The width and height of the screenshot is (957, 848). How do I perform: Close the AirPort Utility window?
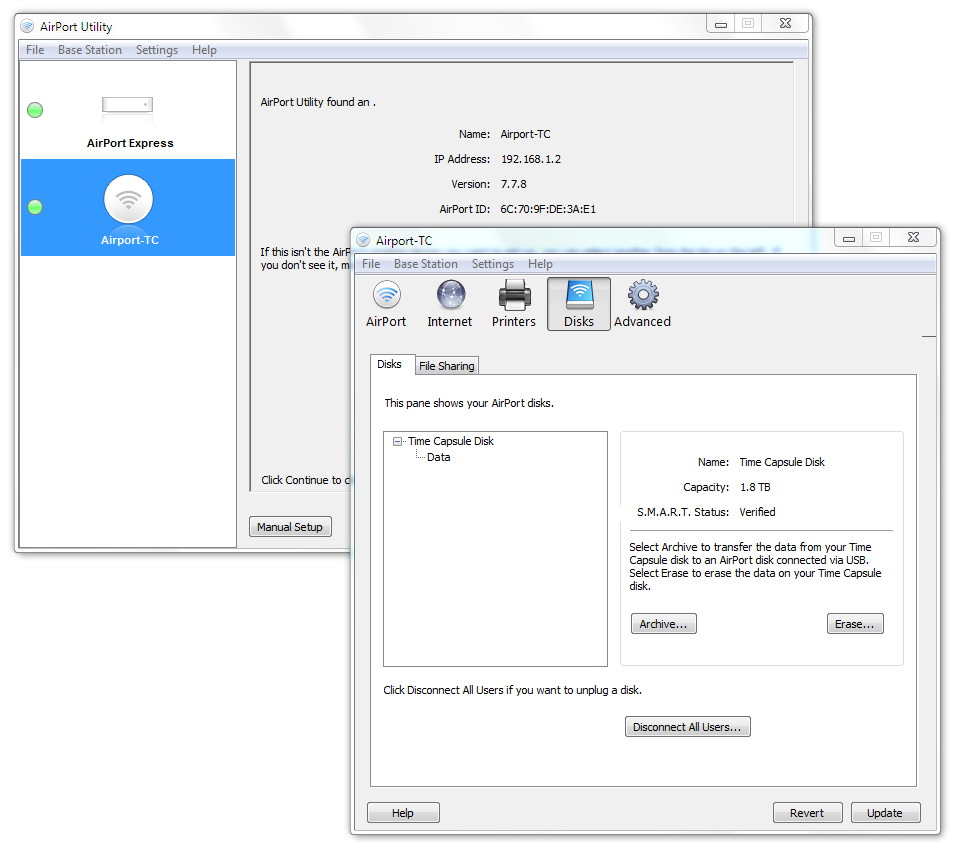[785, 23]
